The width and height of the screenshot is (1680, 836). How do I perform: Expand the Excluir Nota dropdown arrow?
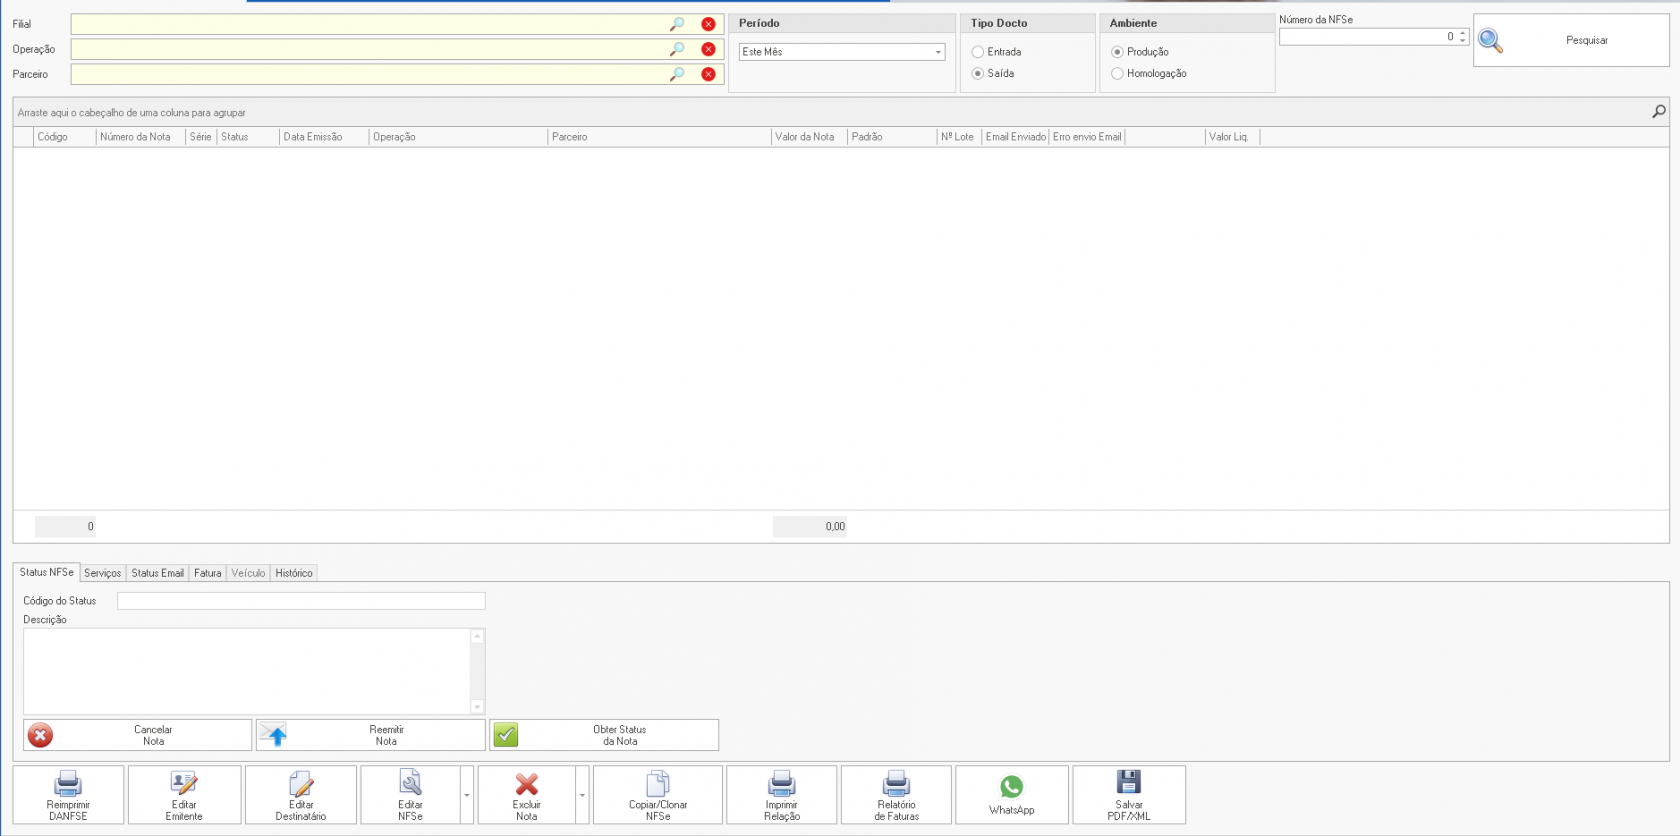point(582,795)
